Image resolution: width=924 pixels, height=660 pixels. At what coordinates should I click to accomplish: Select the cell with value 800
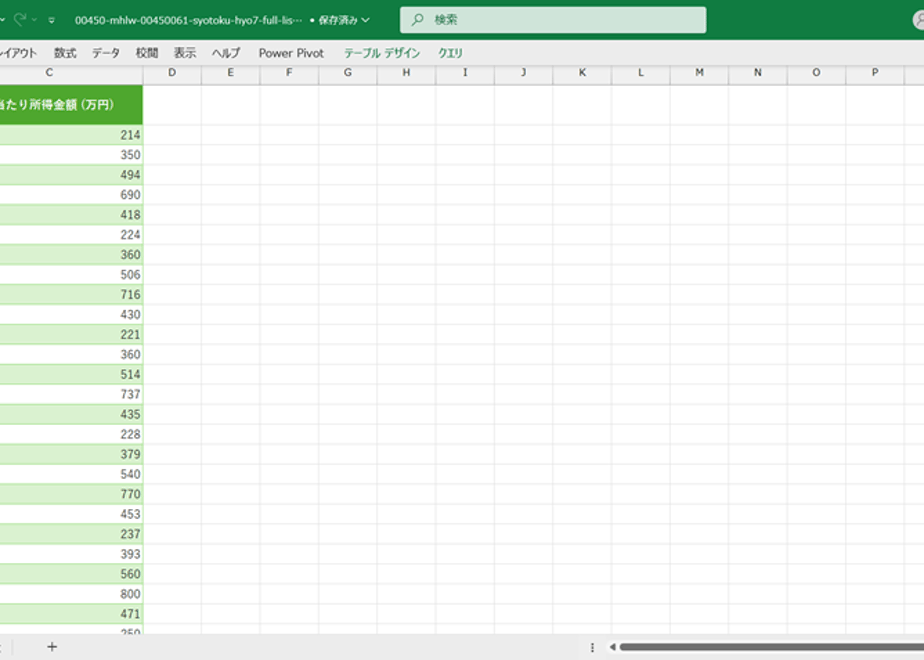click(x=71, y=594)
